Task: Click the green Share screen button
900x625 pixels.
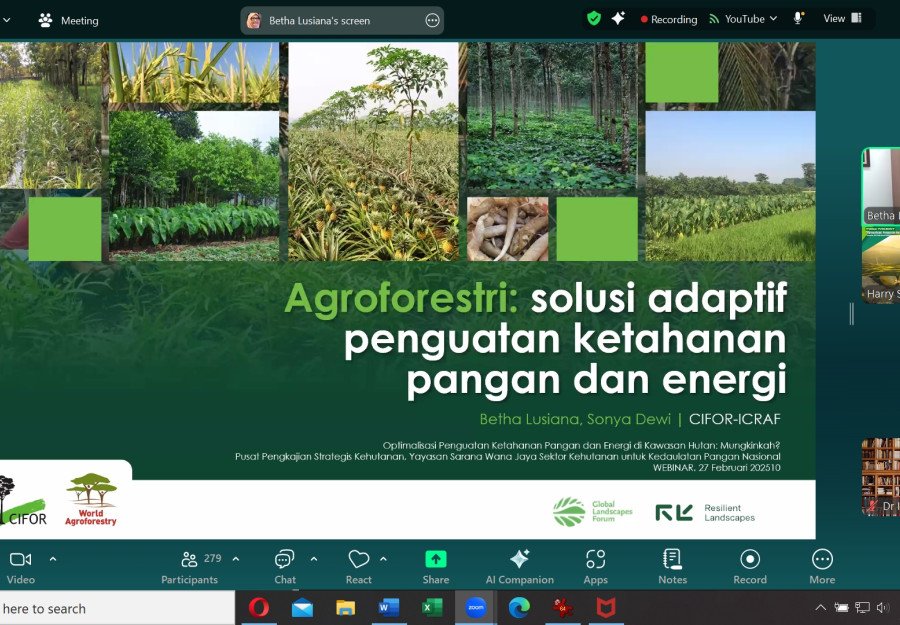Action: 435,566
